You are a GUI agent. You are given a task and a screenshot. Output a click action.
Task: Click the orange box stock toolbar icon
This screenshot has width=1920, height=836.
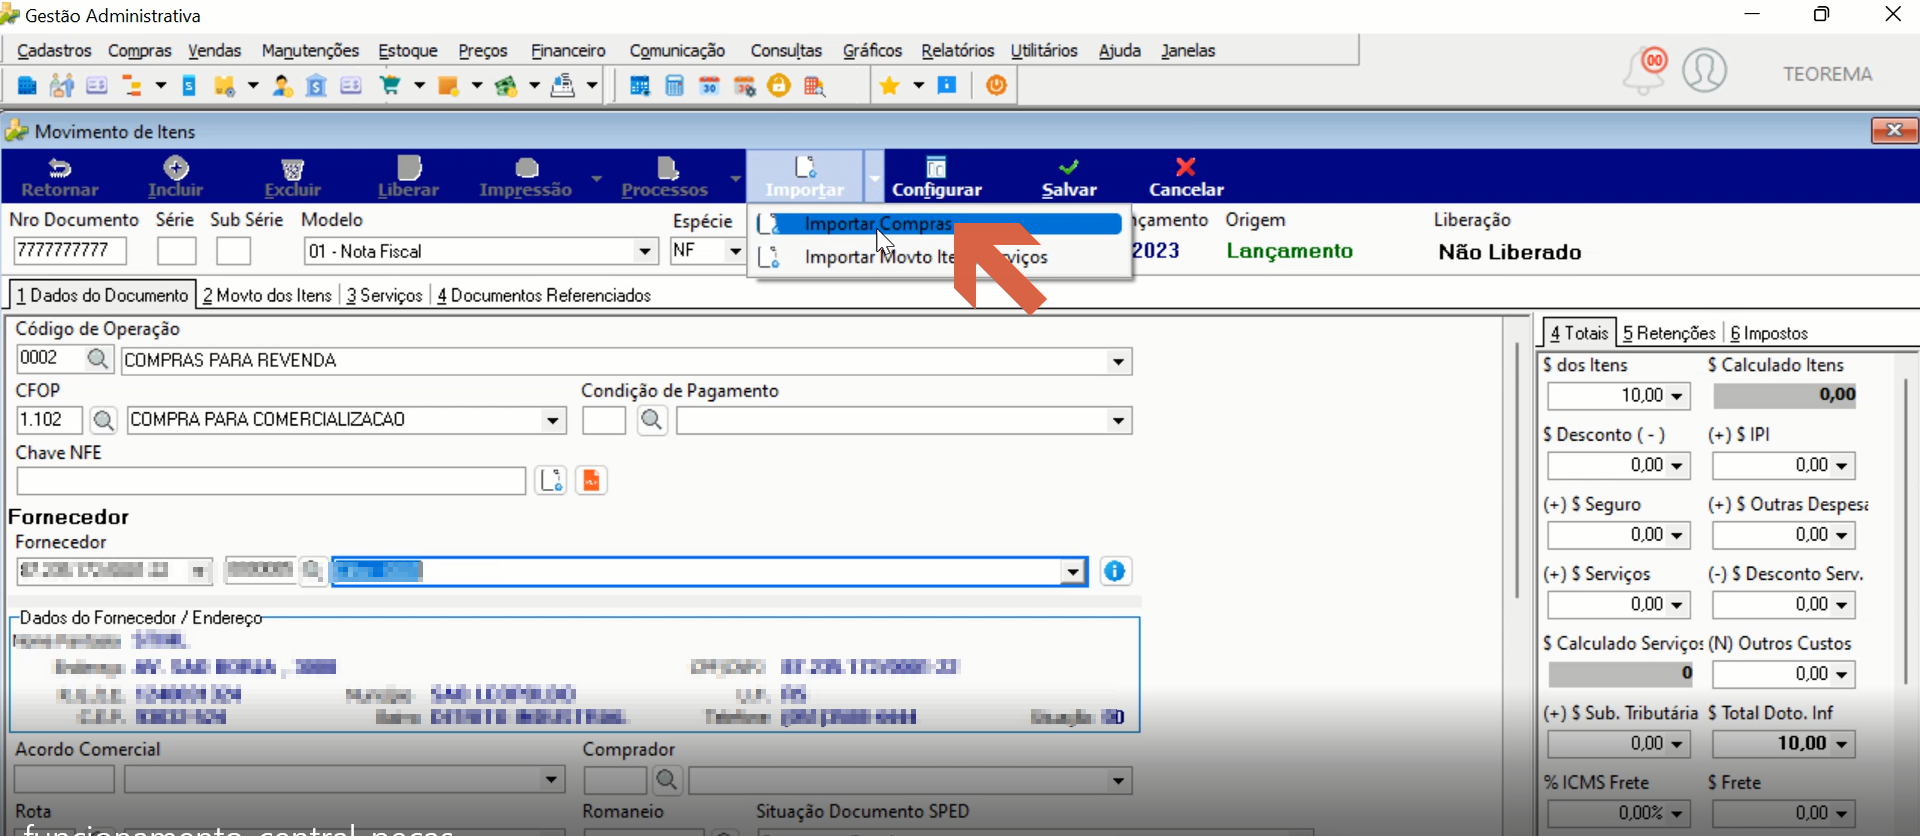tap(448, 86)
